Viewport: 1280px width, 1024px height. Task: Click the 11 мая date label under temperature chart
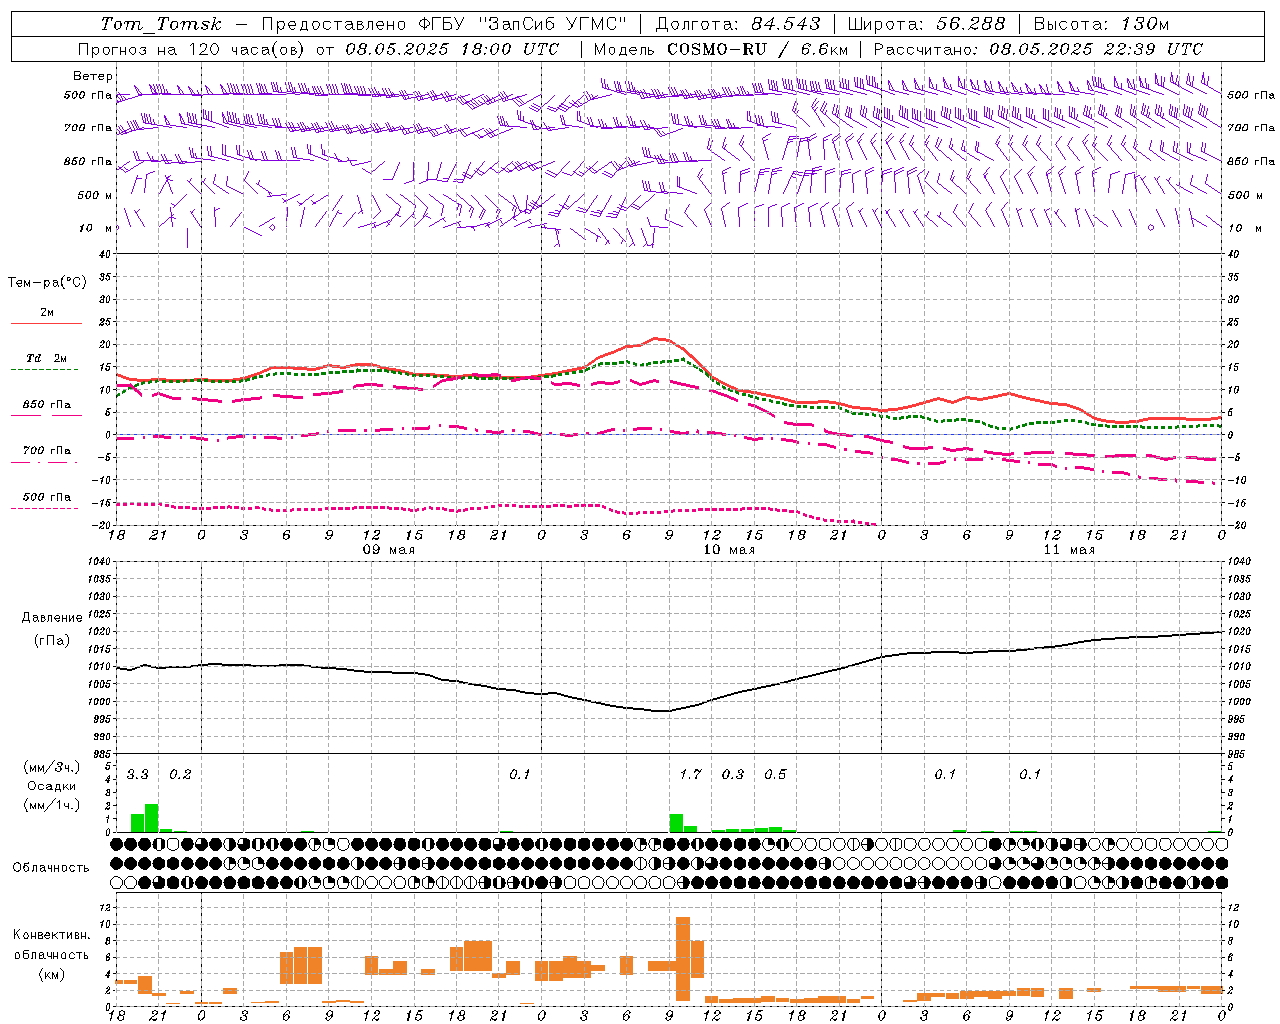tap(1069, 550)
